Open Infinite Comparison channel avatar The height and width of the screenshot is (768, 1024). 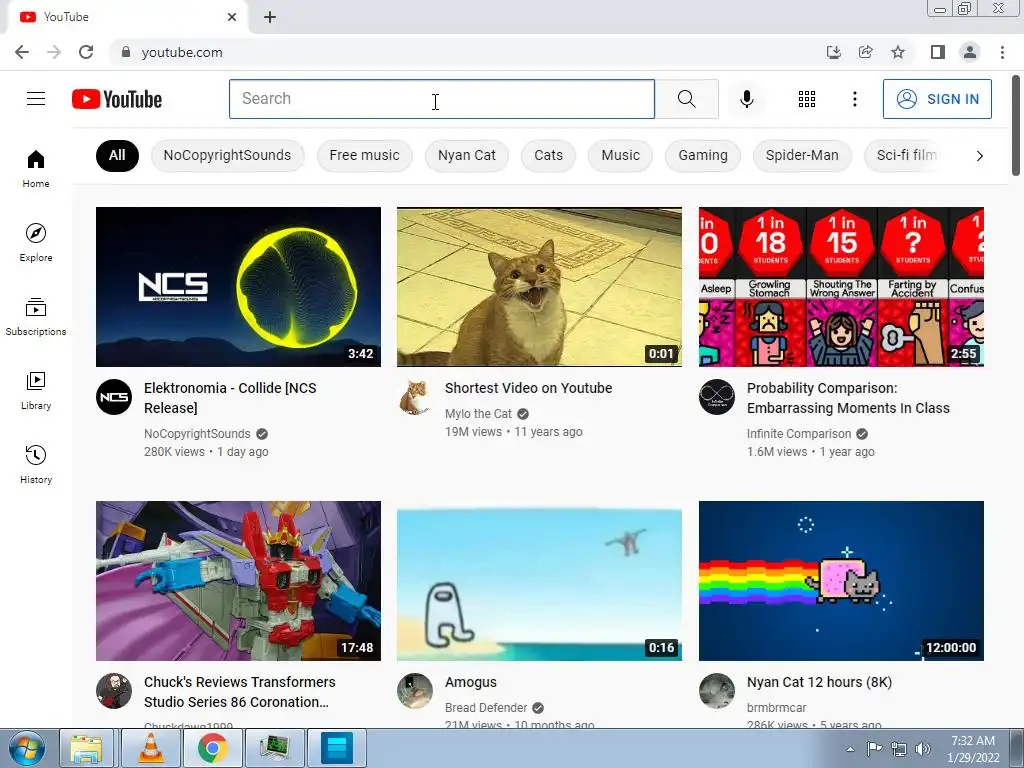point(716,397)
